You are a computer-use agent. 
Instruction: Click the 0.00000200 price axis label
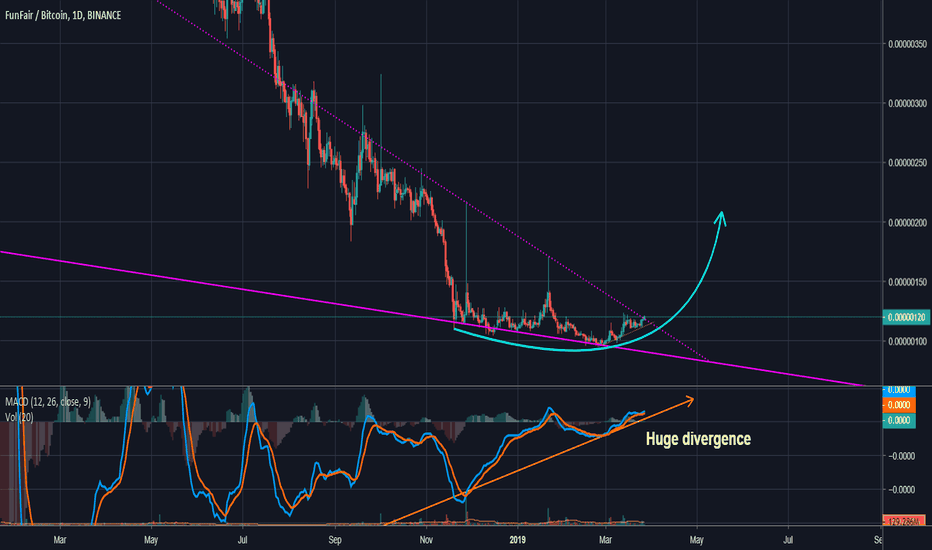click(907, 222)
